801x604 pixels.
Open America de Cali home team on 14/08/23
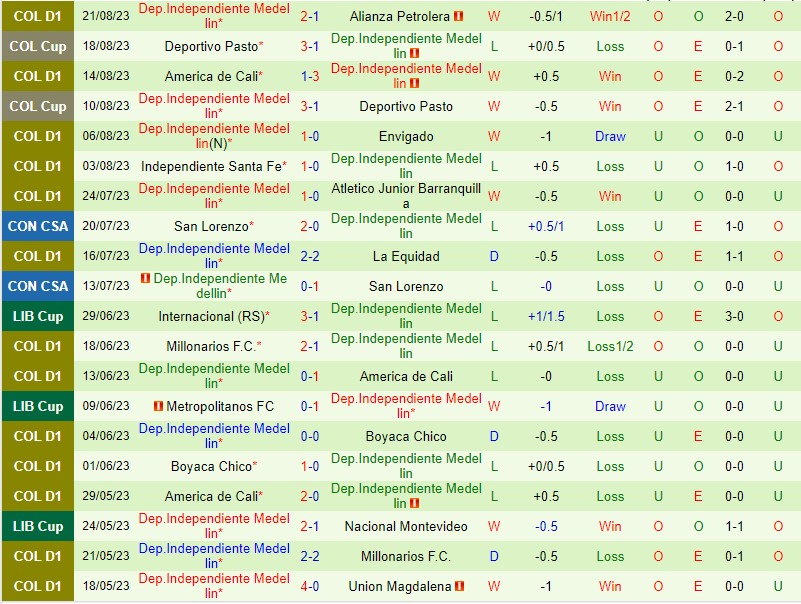pyautogui.click(x=211, y=77)
